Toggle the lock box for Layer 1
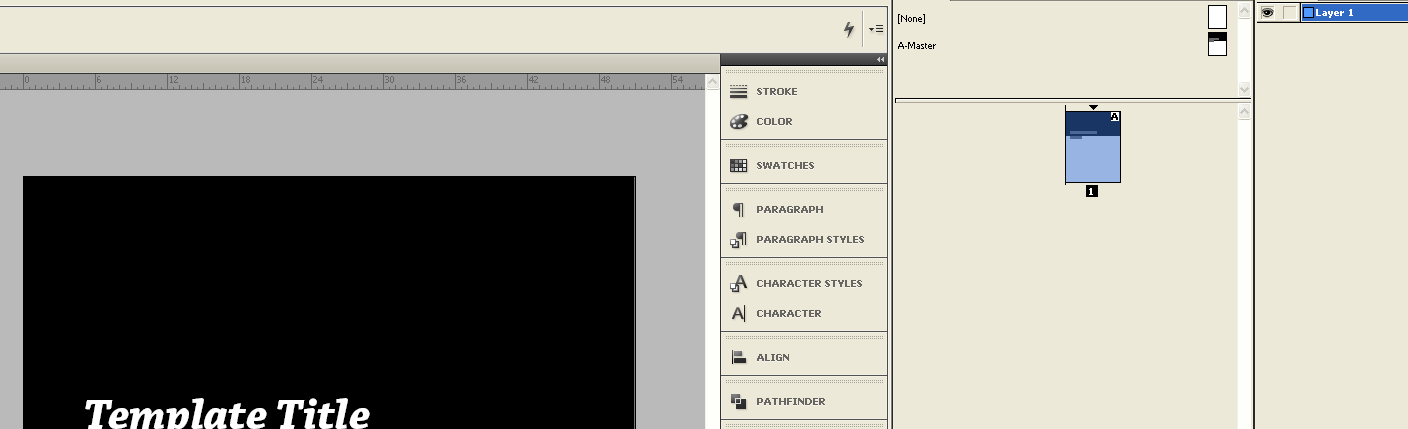Viewport: 1408px width, 429px height. click(1290, 13)
